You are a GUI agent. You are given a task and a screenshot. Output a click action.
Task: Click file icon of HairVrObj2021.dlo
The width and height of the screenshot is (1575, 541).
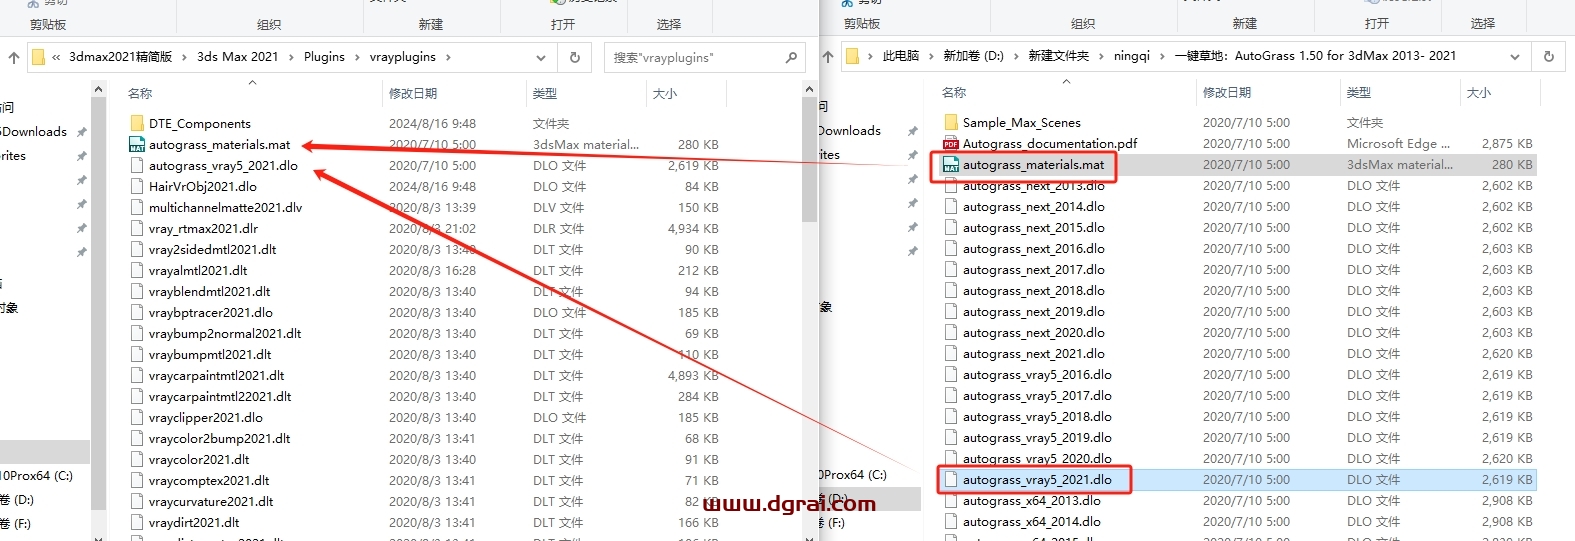pyautogui.click(x=137, y=186)
